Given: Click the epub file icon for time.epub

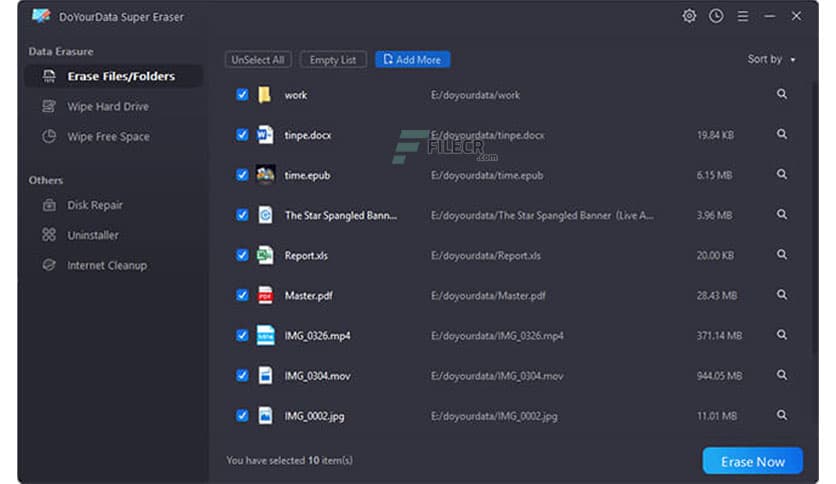Looking at the screenshot, I should (265, 175).
